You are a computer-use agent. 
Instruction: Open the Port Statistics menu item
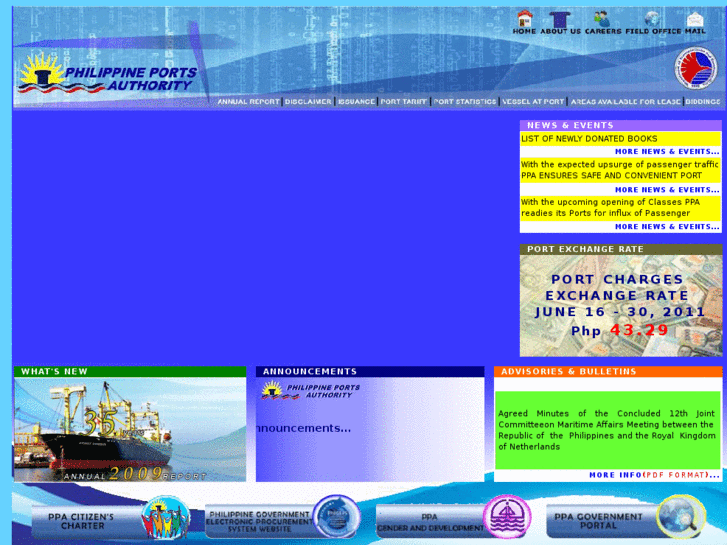pyautogui.click(x=465, y=102)
